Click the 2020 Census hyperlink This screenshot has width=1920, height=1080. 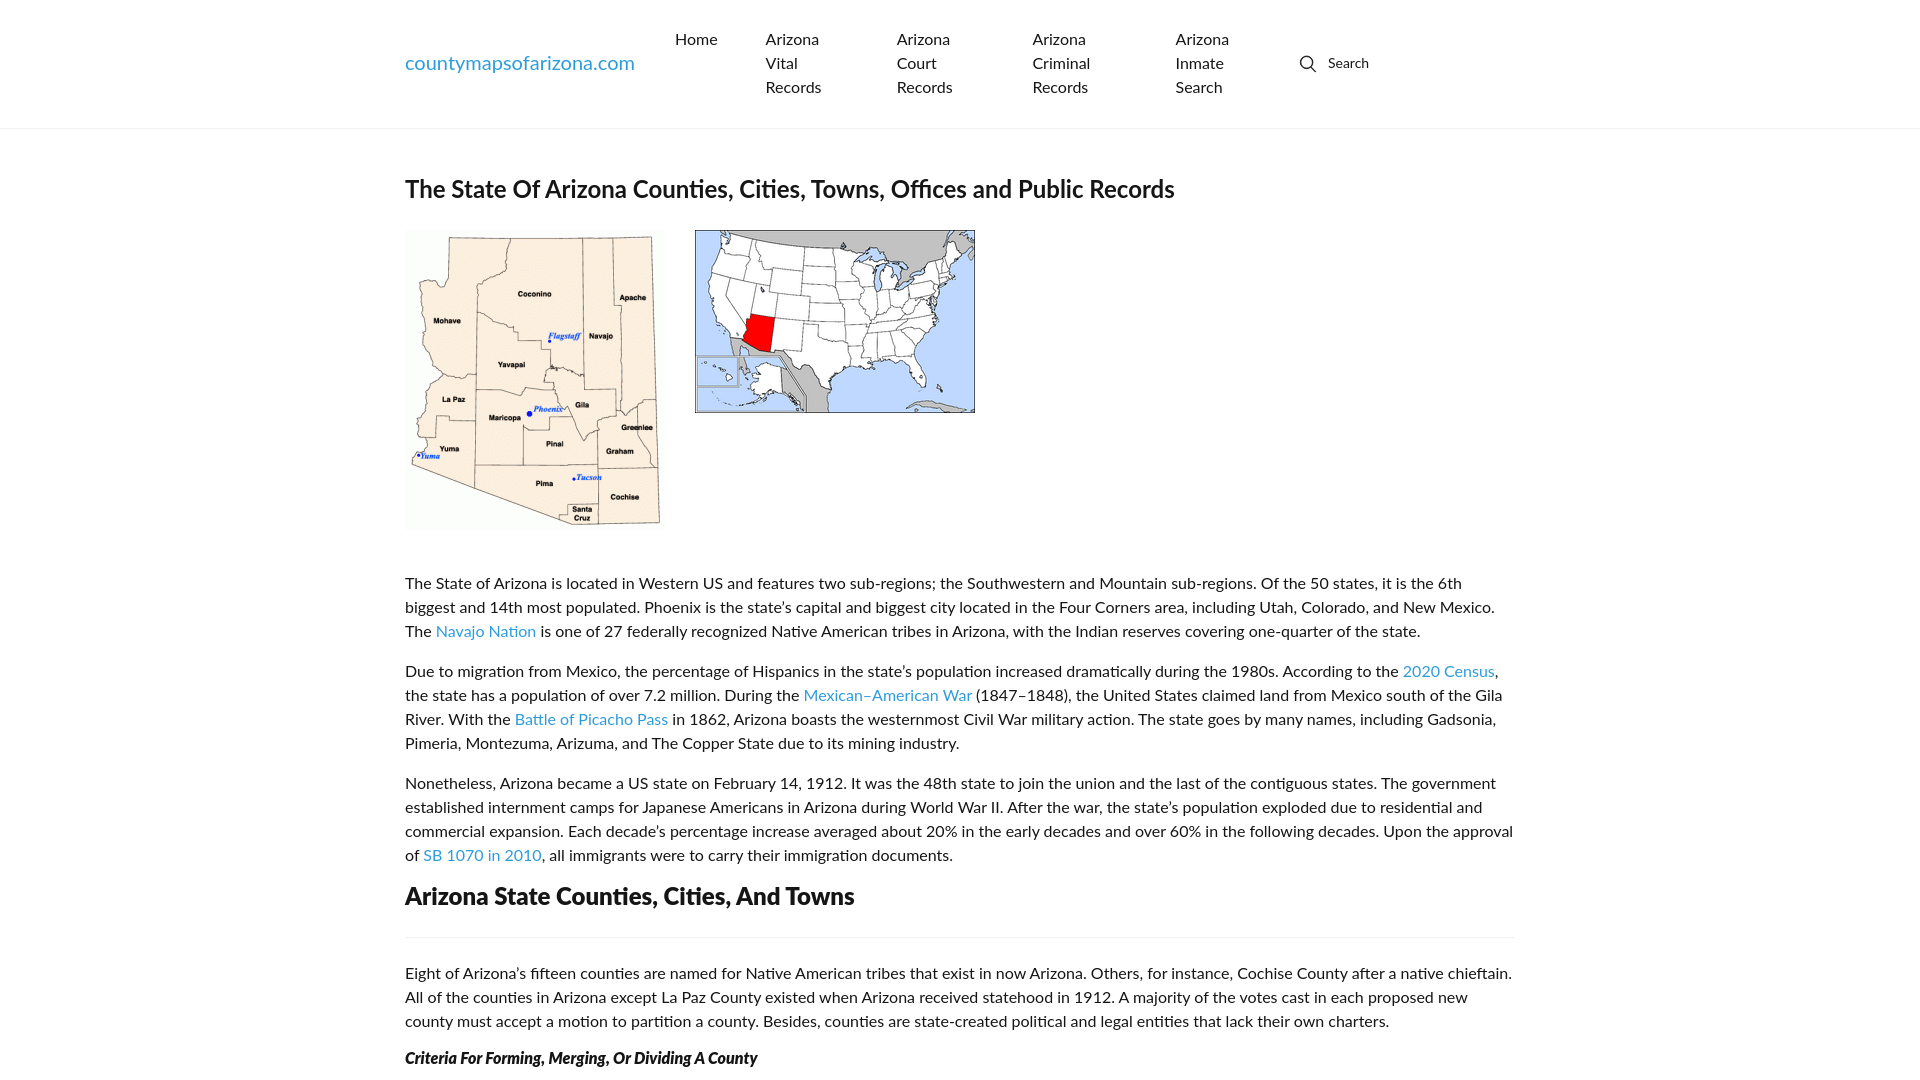click(x=1448, y=671)
